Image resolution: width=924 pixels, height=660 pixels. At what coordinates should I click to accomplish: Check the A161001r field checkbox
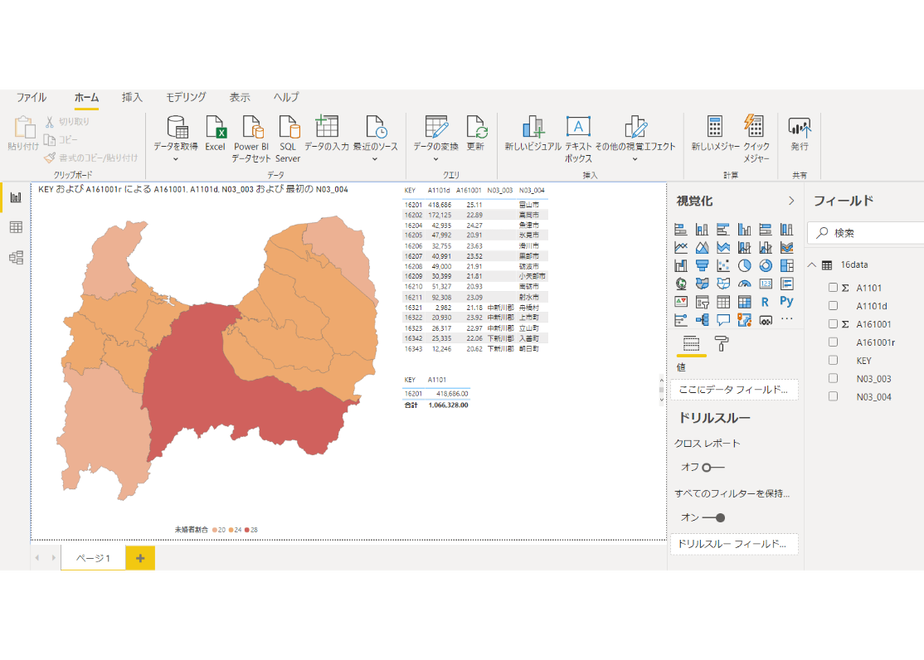[833, 342]
